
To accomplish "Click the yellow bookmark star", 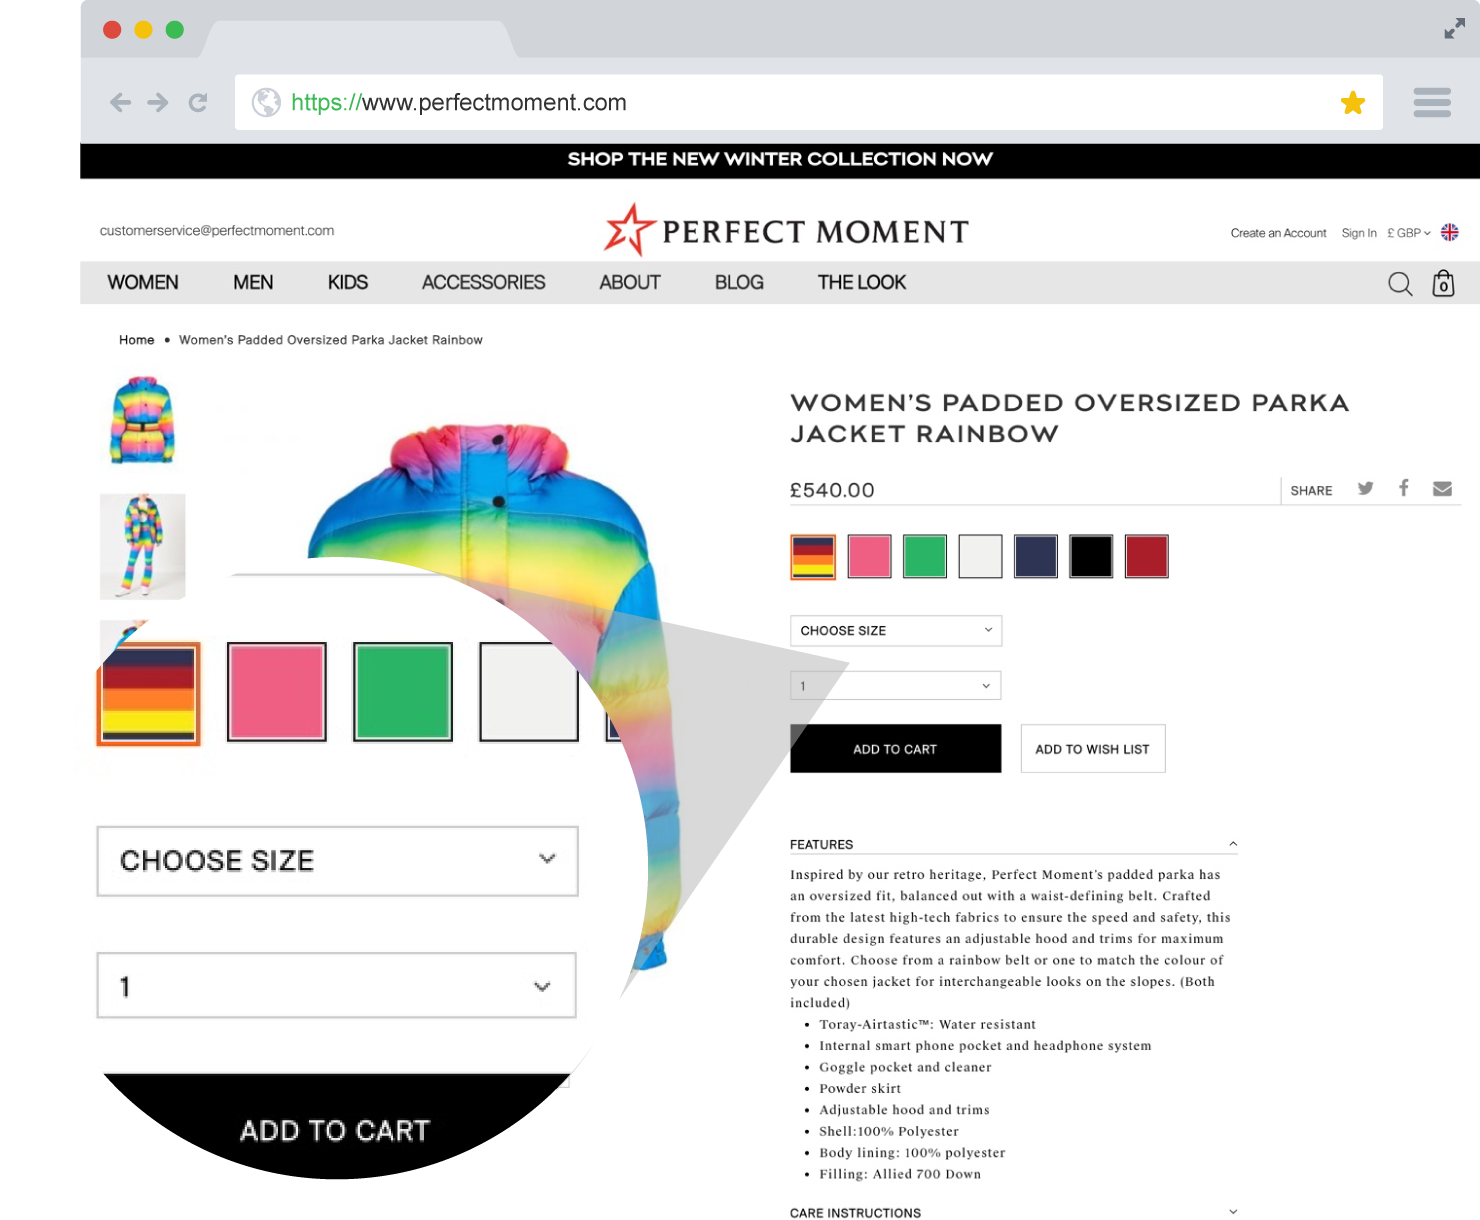I will [1353, 102].
